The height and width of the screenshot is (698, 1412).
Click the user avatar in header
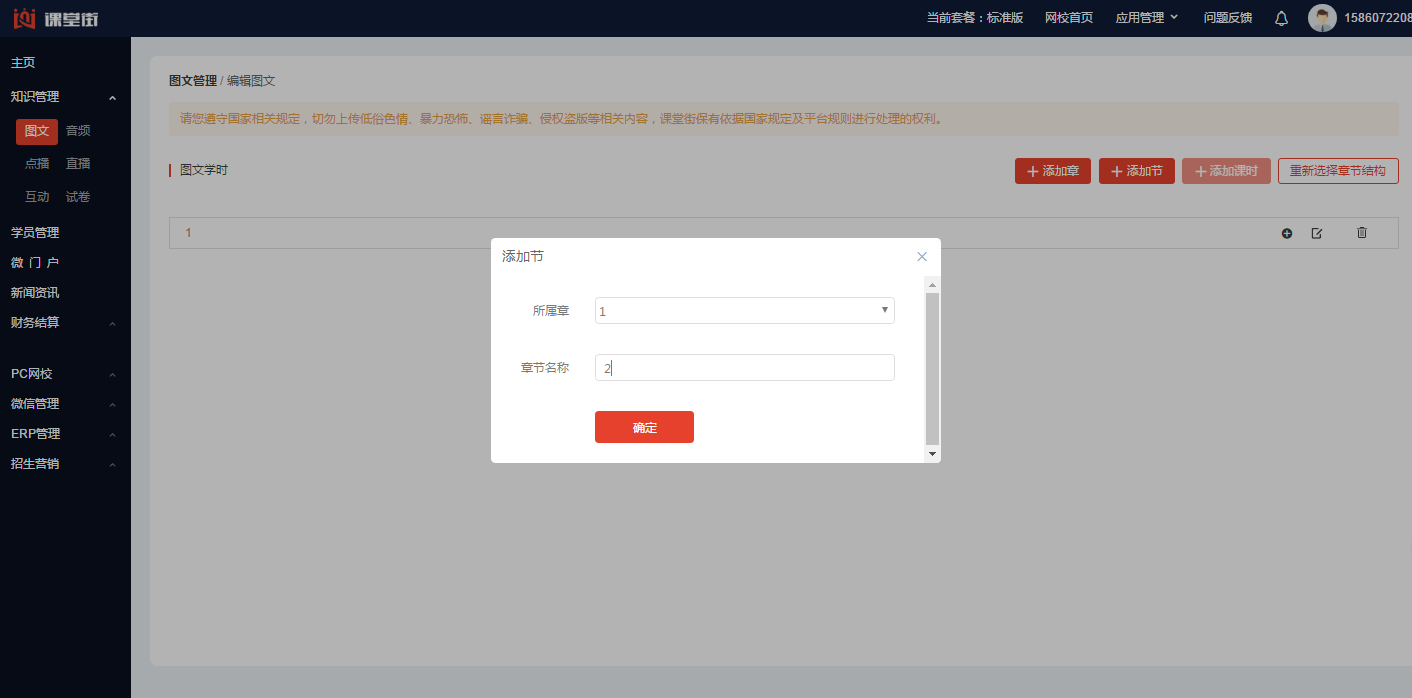[1322, 18]
